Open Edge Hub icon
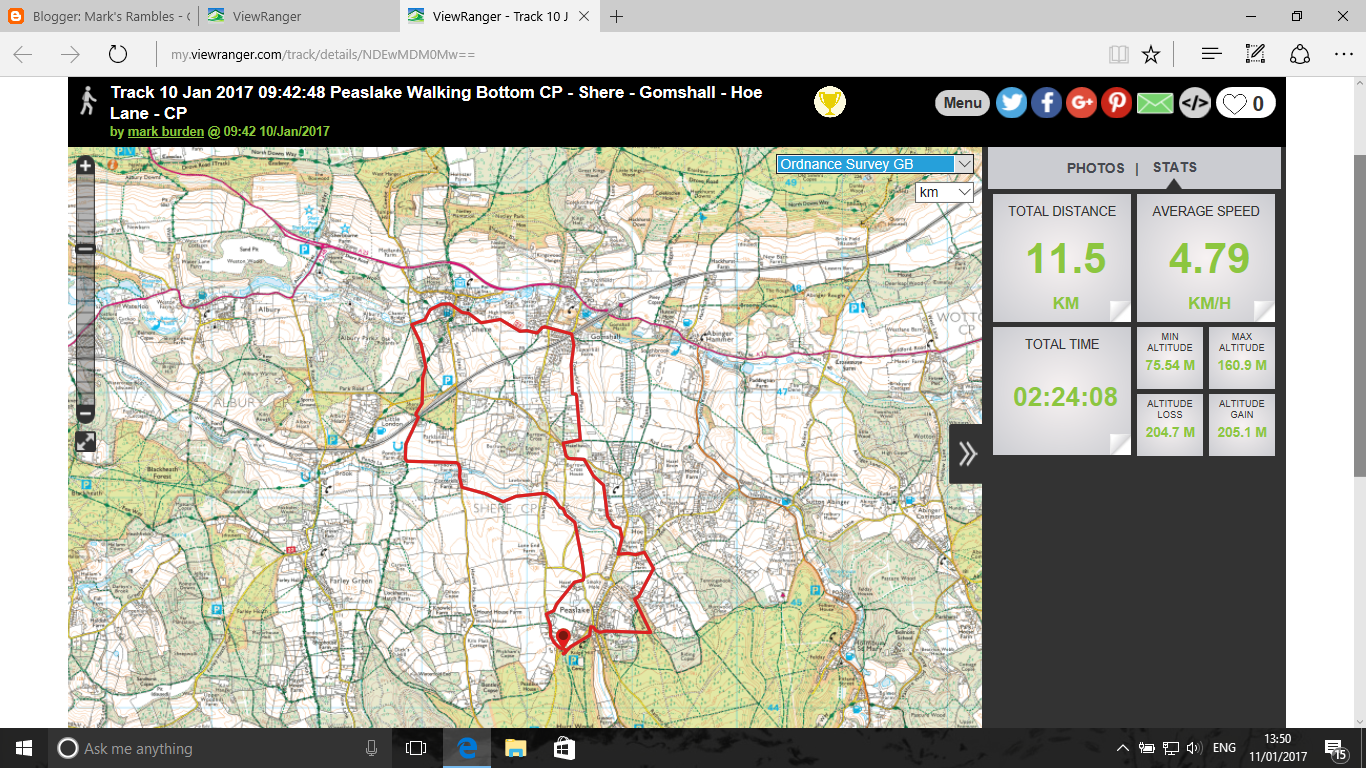 pyautogui.click(x=1211, y=54)
